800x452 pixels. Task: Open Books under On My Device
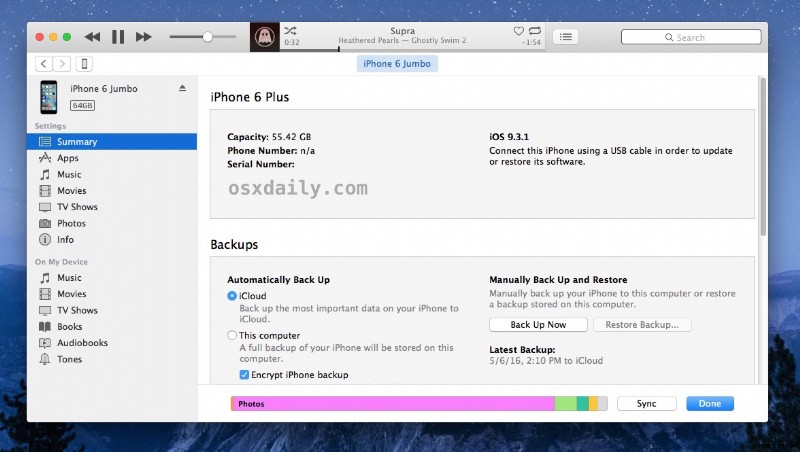tap(112, 327)
